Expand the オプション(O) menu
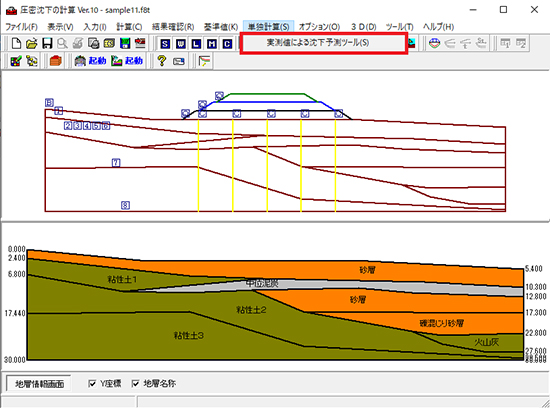This screenshot has width=550, height=408. pos(319,27)
